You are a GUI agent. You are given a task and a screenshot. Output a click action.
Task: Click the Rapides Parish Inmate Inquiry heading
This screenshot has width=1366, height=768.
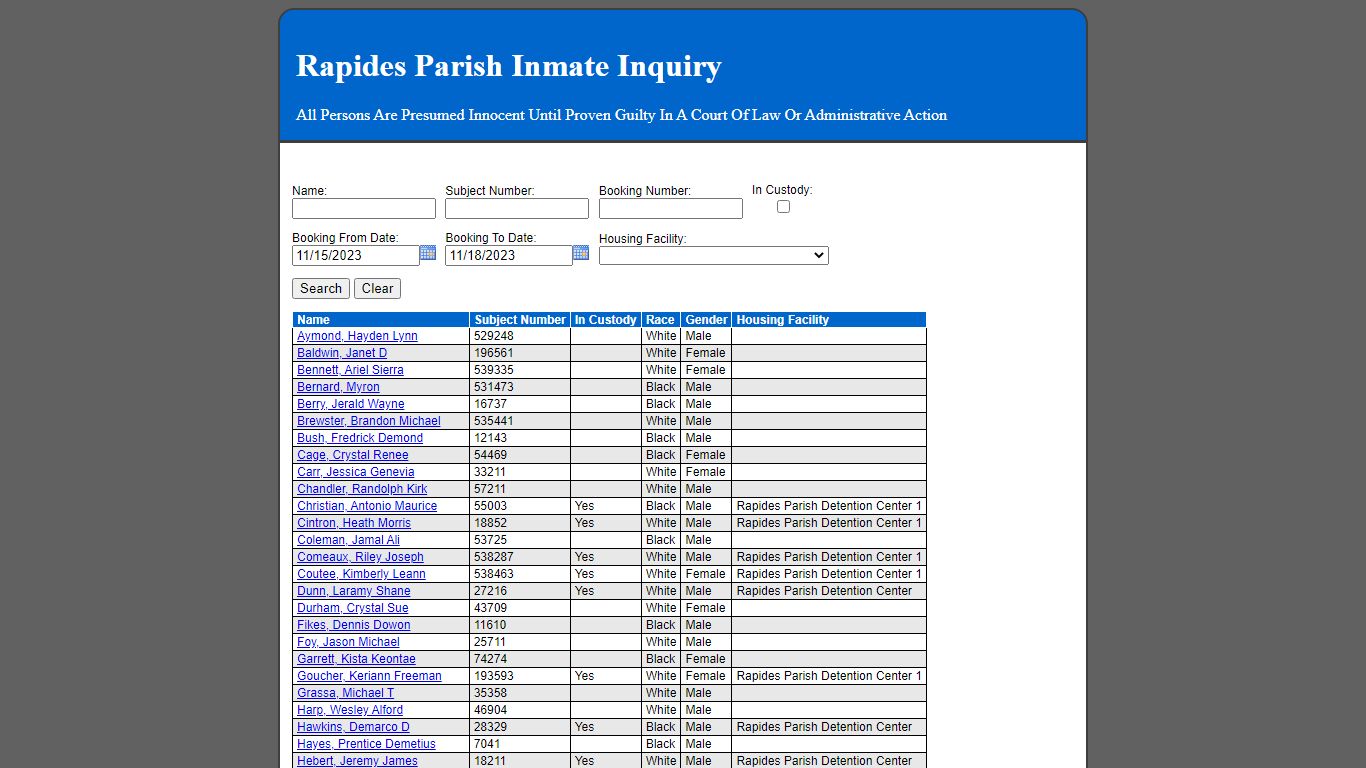pos(509,66)
